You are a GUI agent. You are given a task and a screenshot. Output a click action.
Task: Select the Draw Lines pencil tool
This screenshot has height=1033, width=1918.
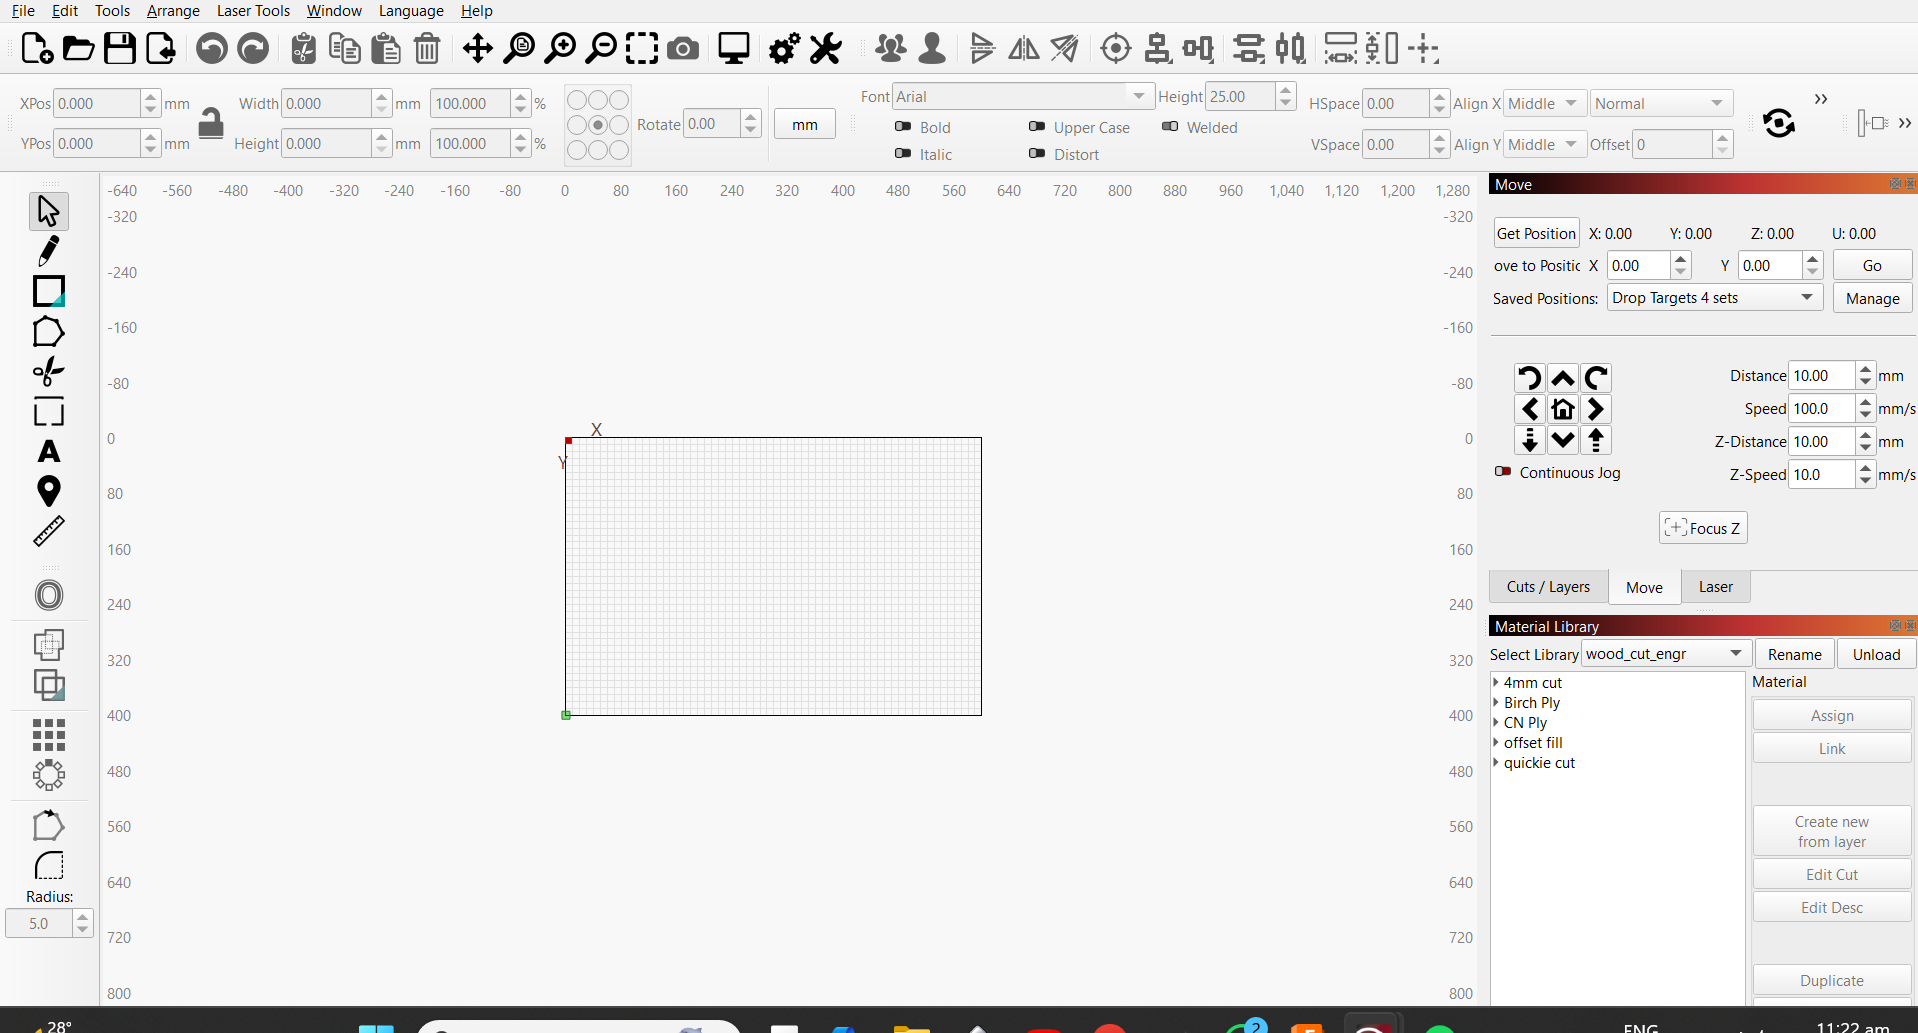48,251
